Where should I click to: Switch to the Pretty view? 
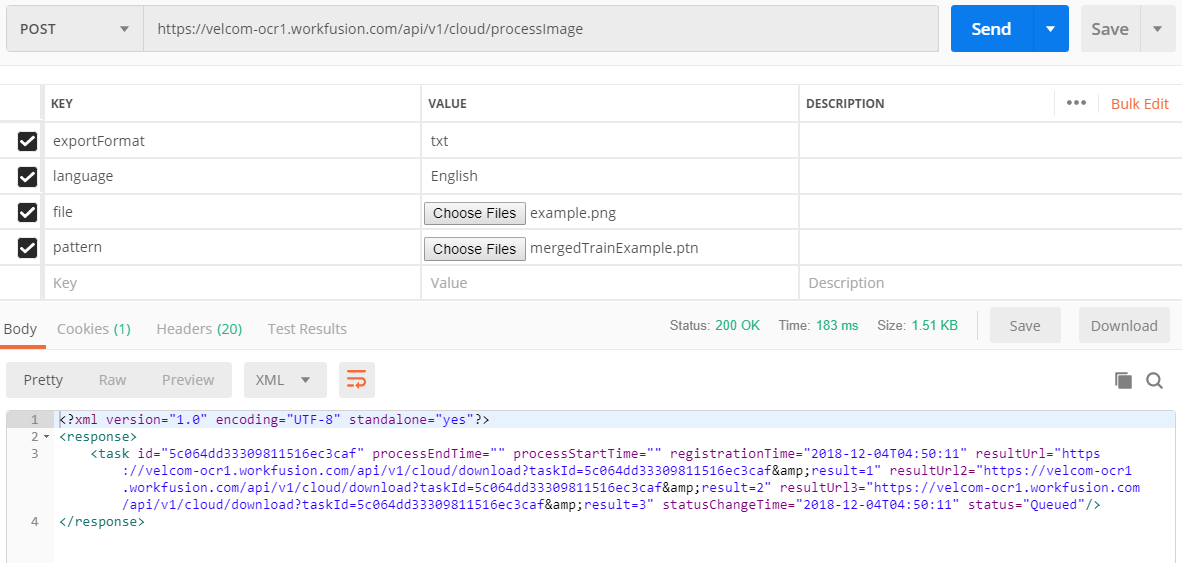[x=43, y=380]
